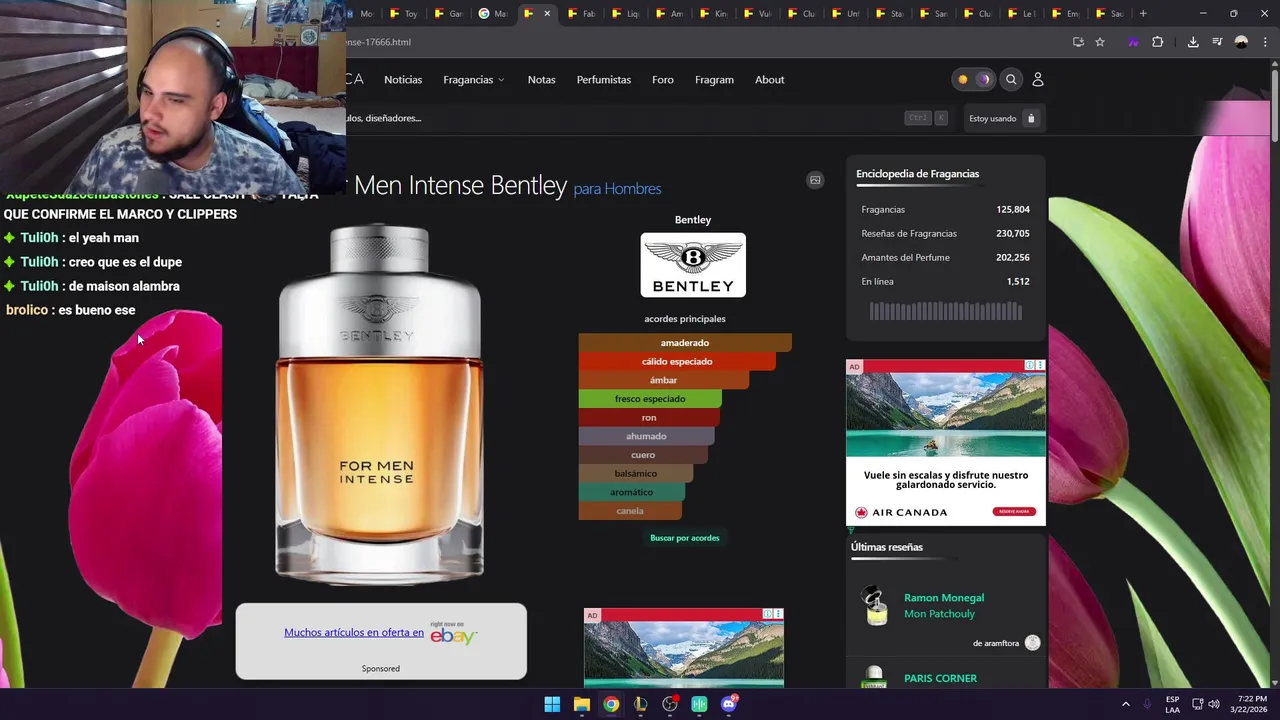The width and height of the screenshot is (1280, 720).
Task: Open Chrome profile avatar
Action: point(1241,42)
